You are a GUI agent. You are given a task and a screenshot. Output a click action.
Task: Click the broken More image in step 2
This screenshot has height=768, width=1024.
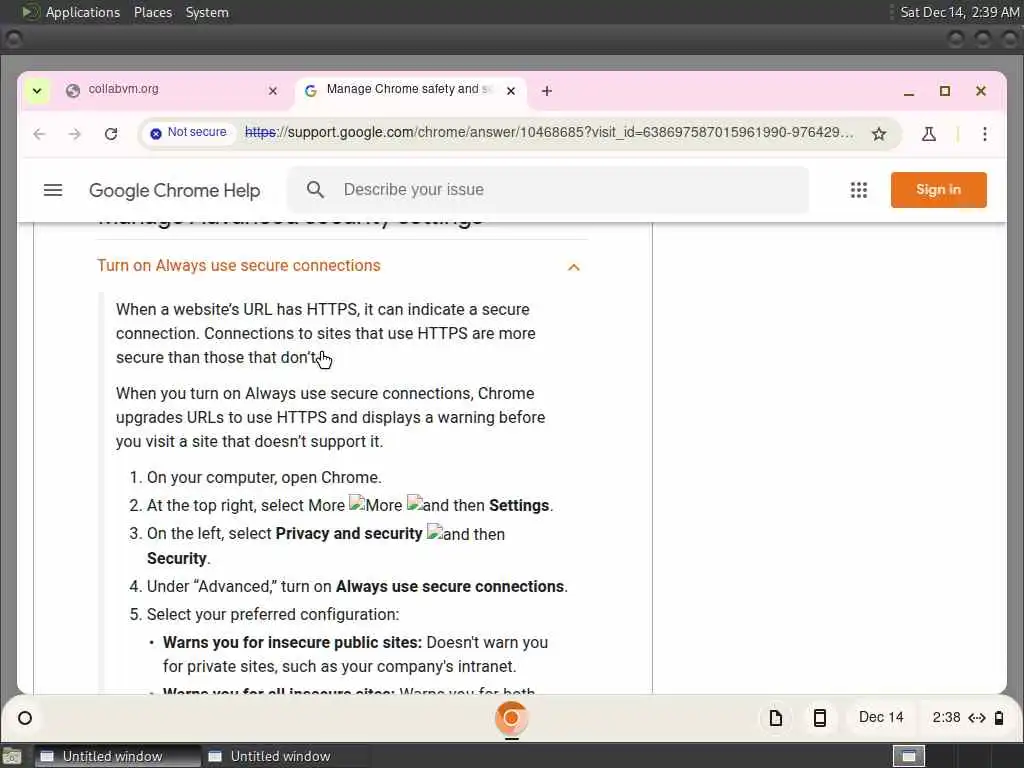[376, 505]
